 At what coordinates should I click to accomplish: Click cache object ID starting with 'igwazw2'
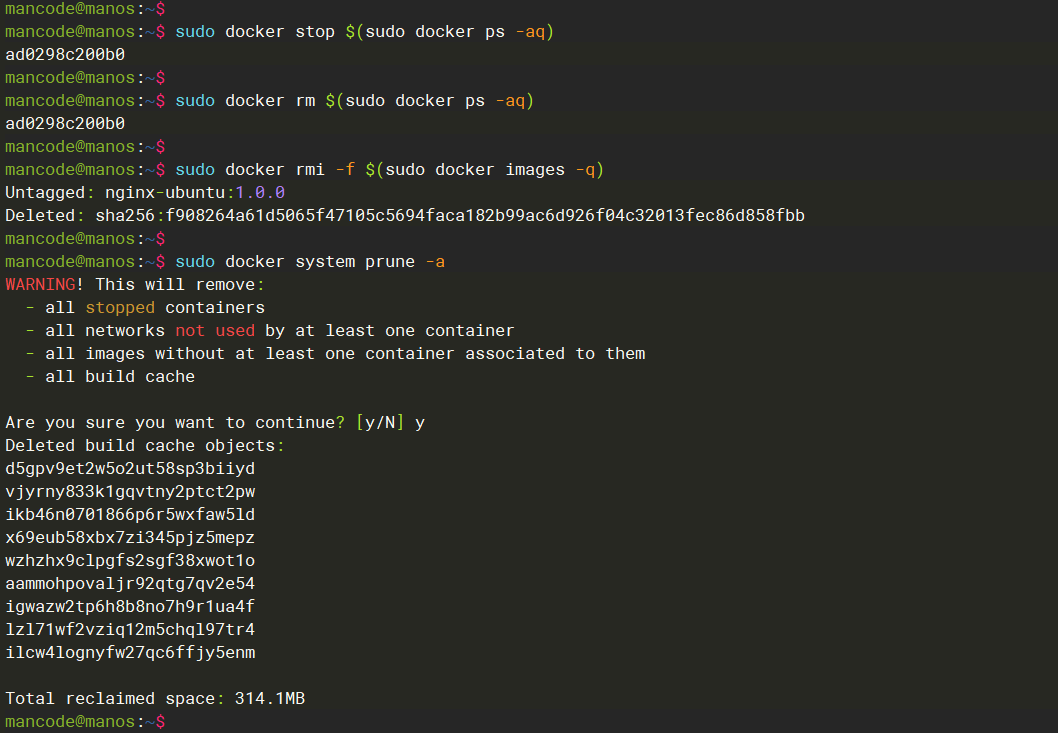[130, 607]
